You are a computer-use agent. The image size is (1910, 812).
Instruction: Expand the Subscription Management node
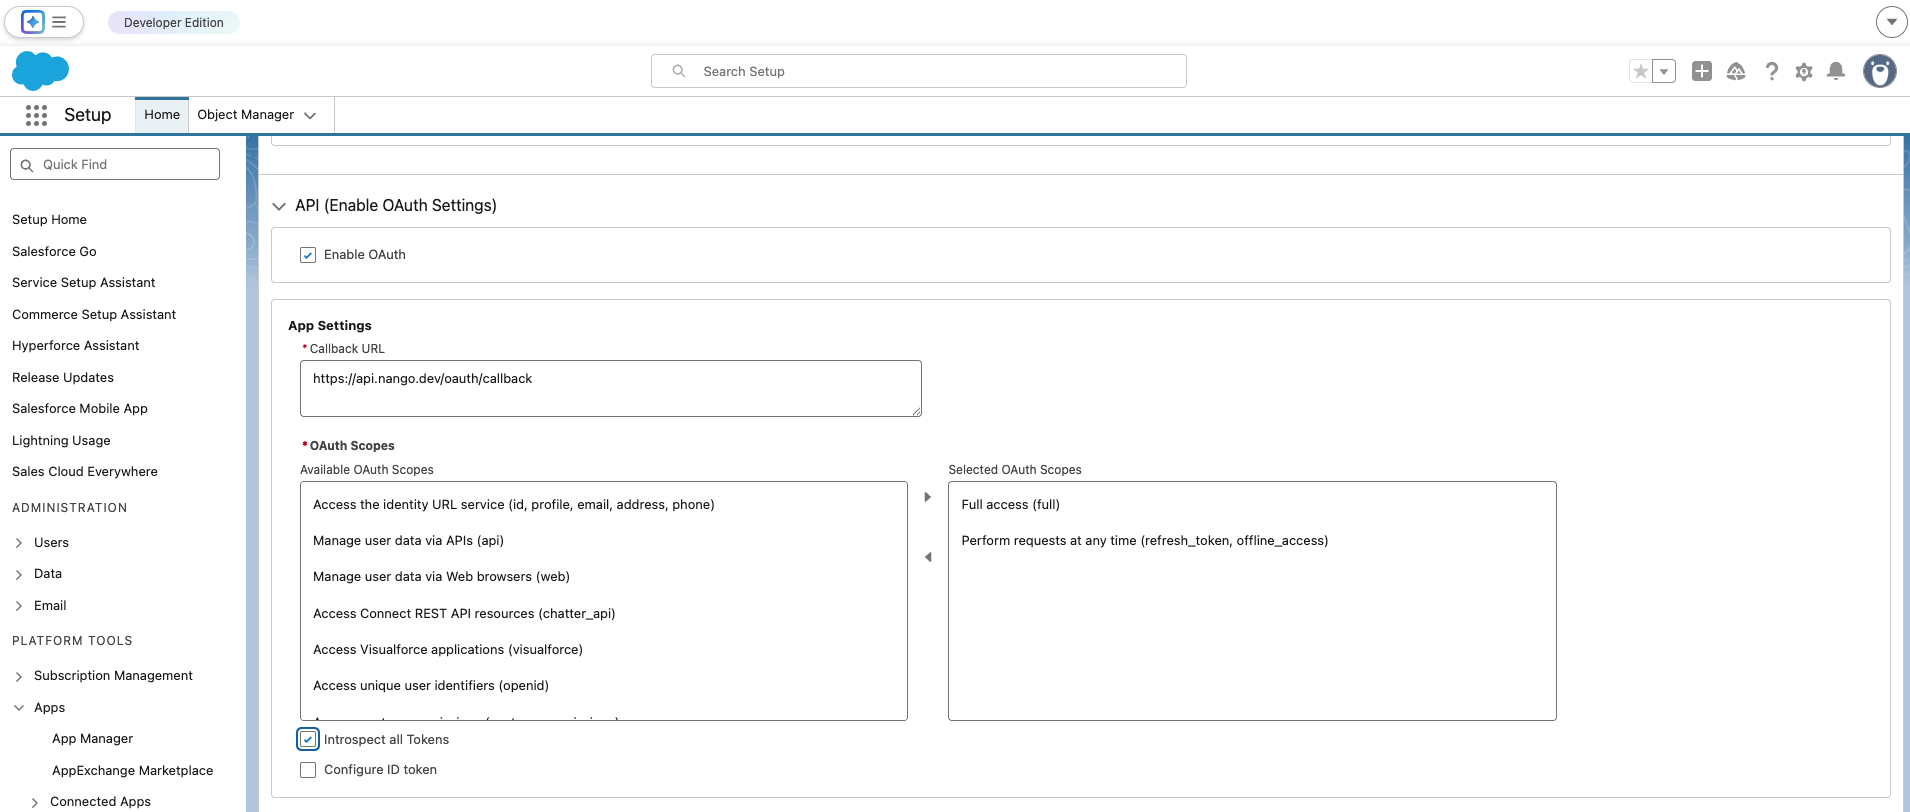click(19, 676)
